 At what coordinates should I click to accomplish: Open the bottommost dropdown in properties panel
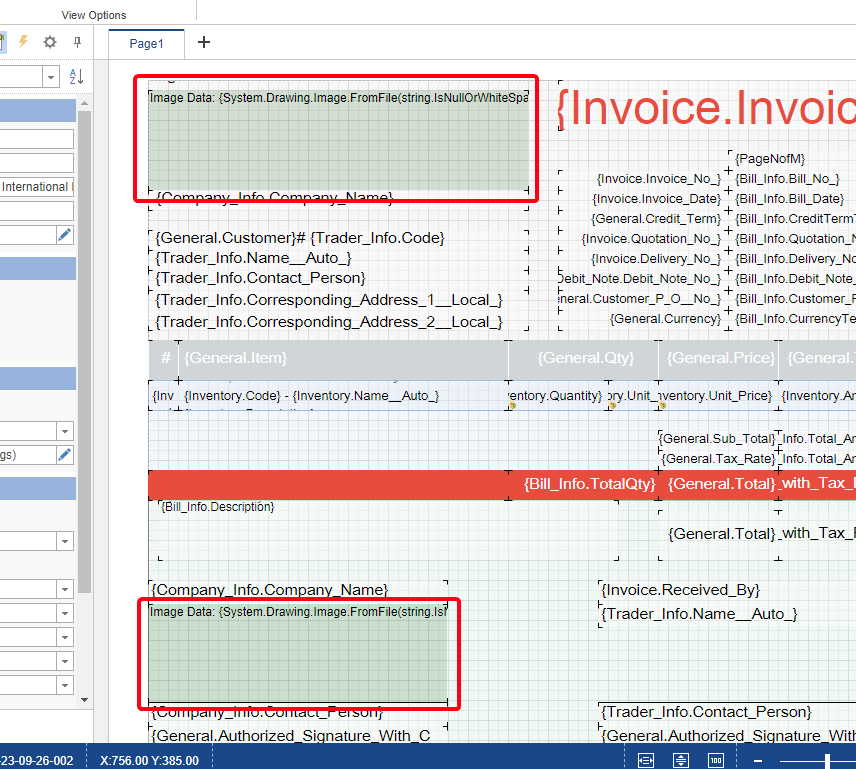coord(65,685)
